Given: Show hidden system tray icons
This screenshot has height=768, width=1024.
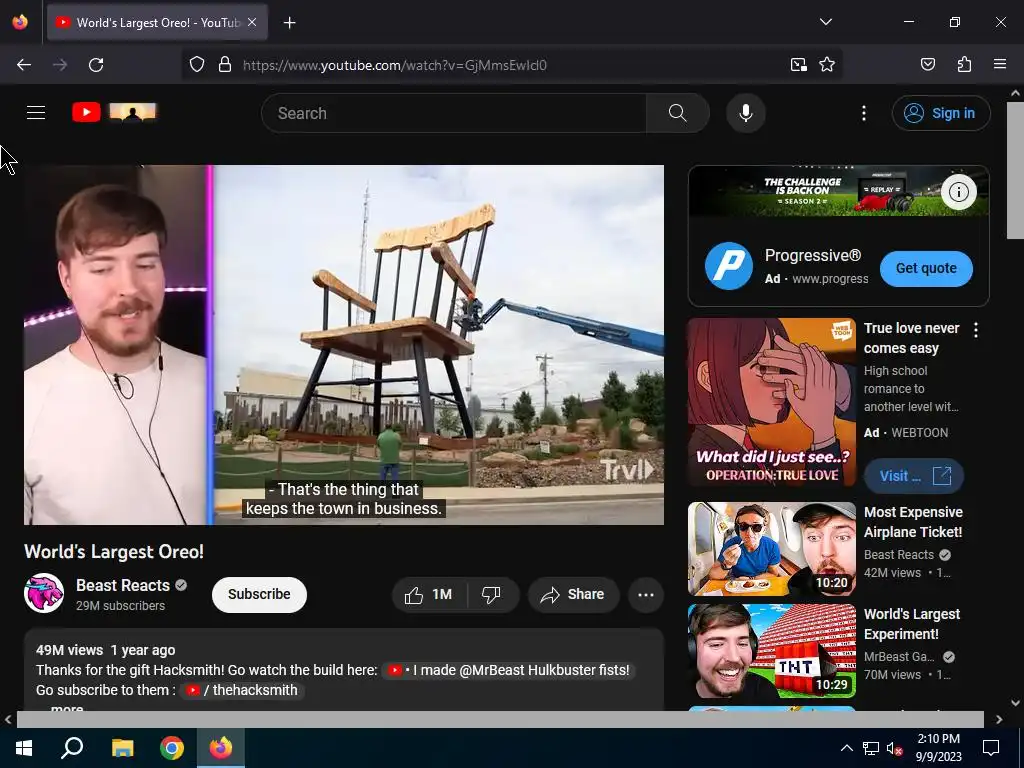Looking at the screenshot, I should [846, 748].
